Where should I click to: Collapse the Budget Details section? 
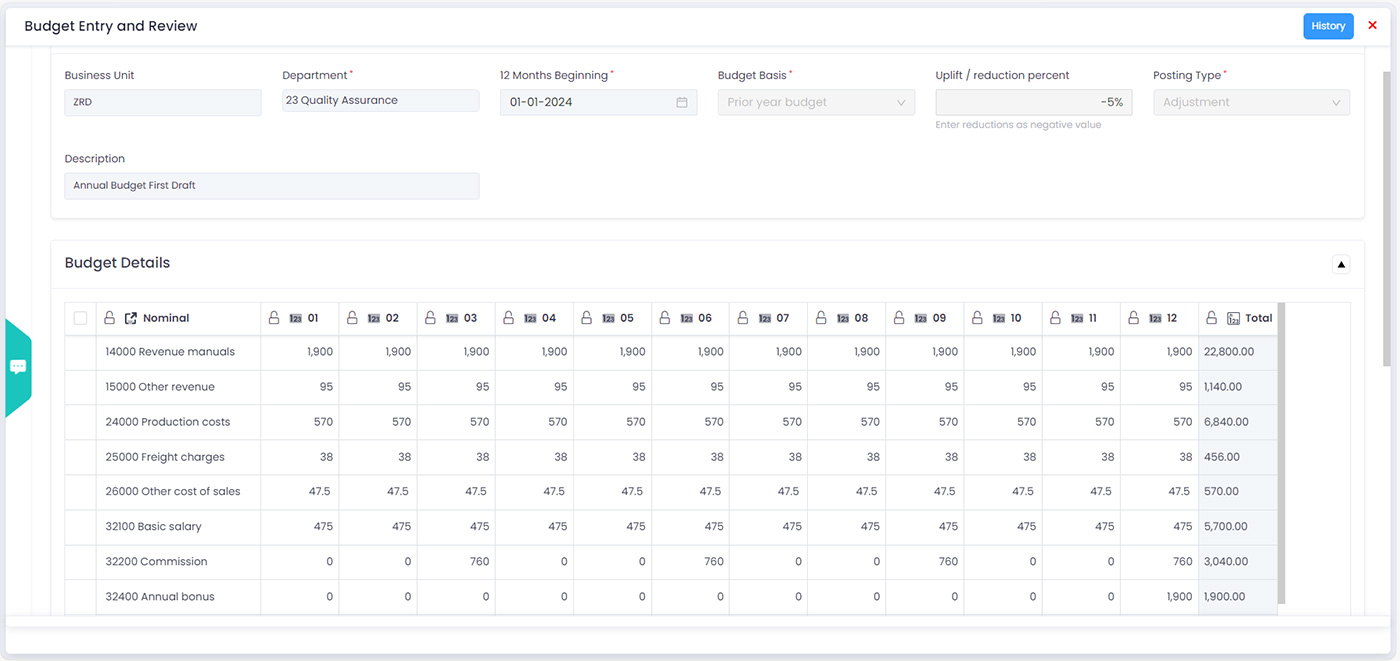pos(1341,264)
